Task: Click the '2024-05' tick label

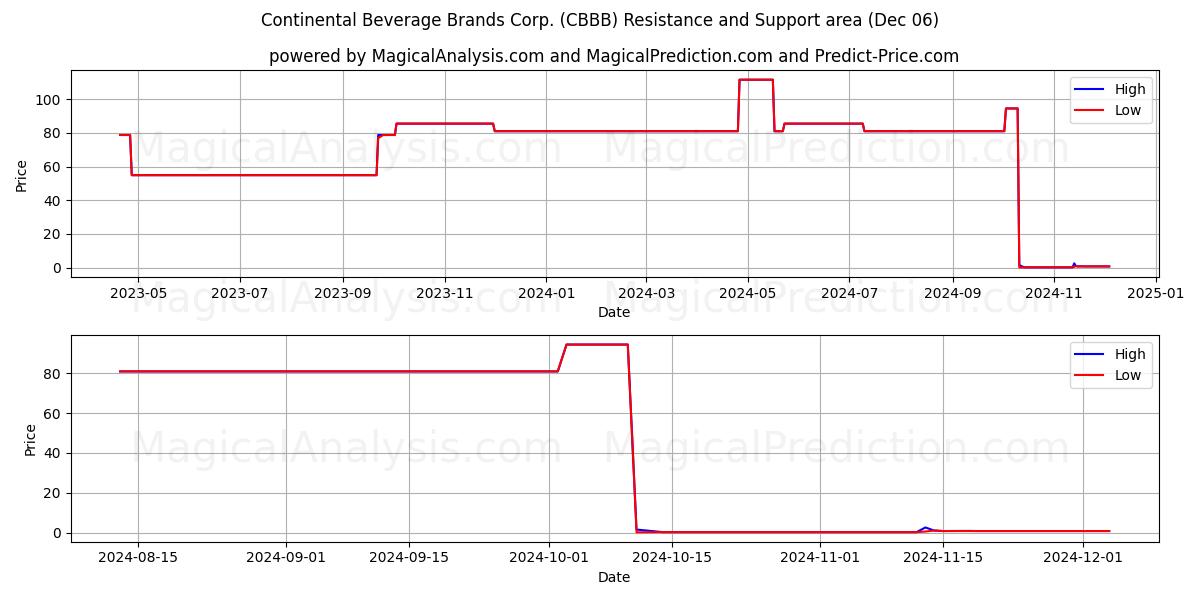Action: [748, 293]
